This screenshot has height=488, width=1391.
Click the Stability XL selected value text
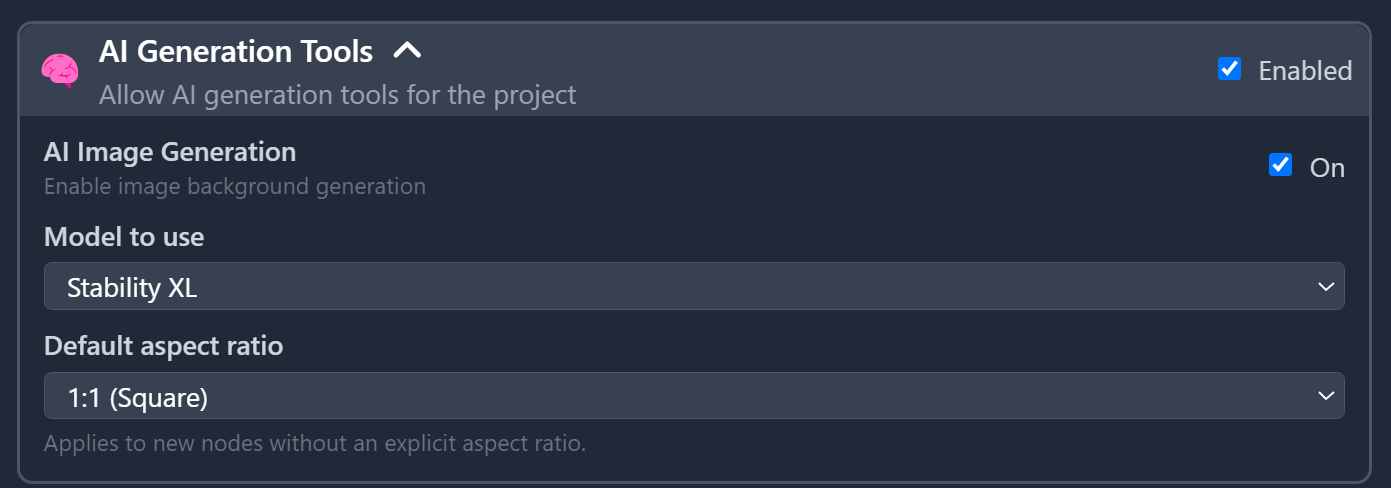pyautogui.click(x=132, y=288)
